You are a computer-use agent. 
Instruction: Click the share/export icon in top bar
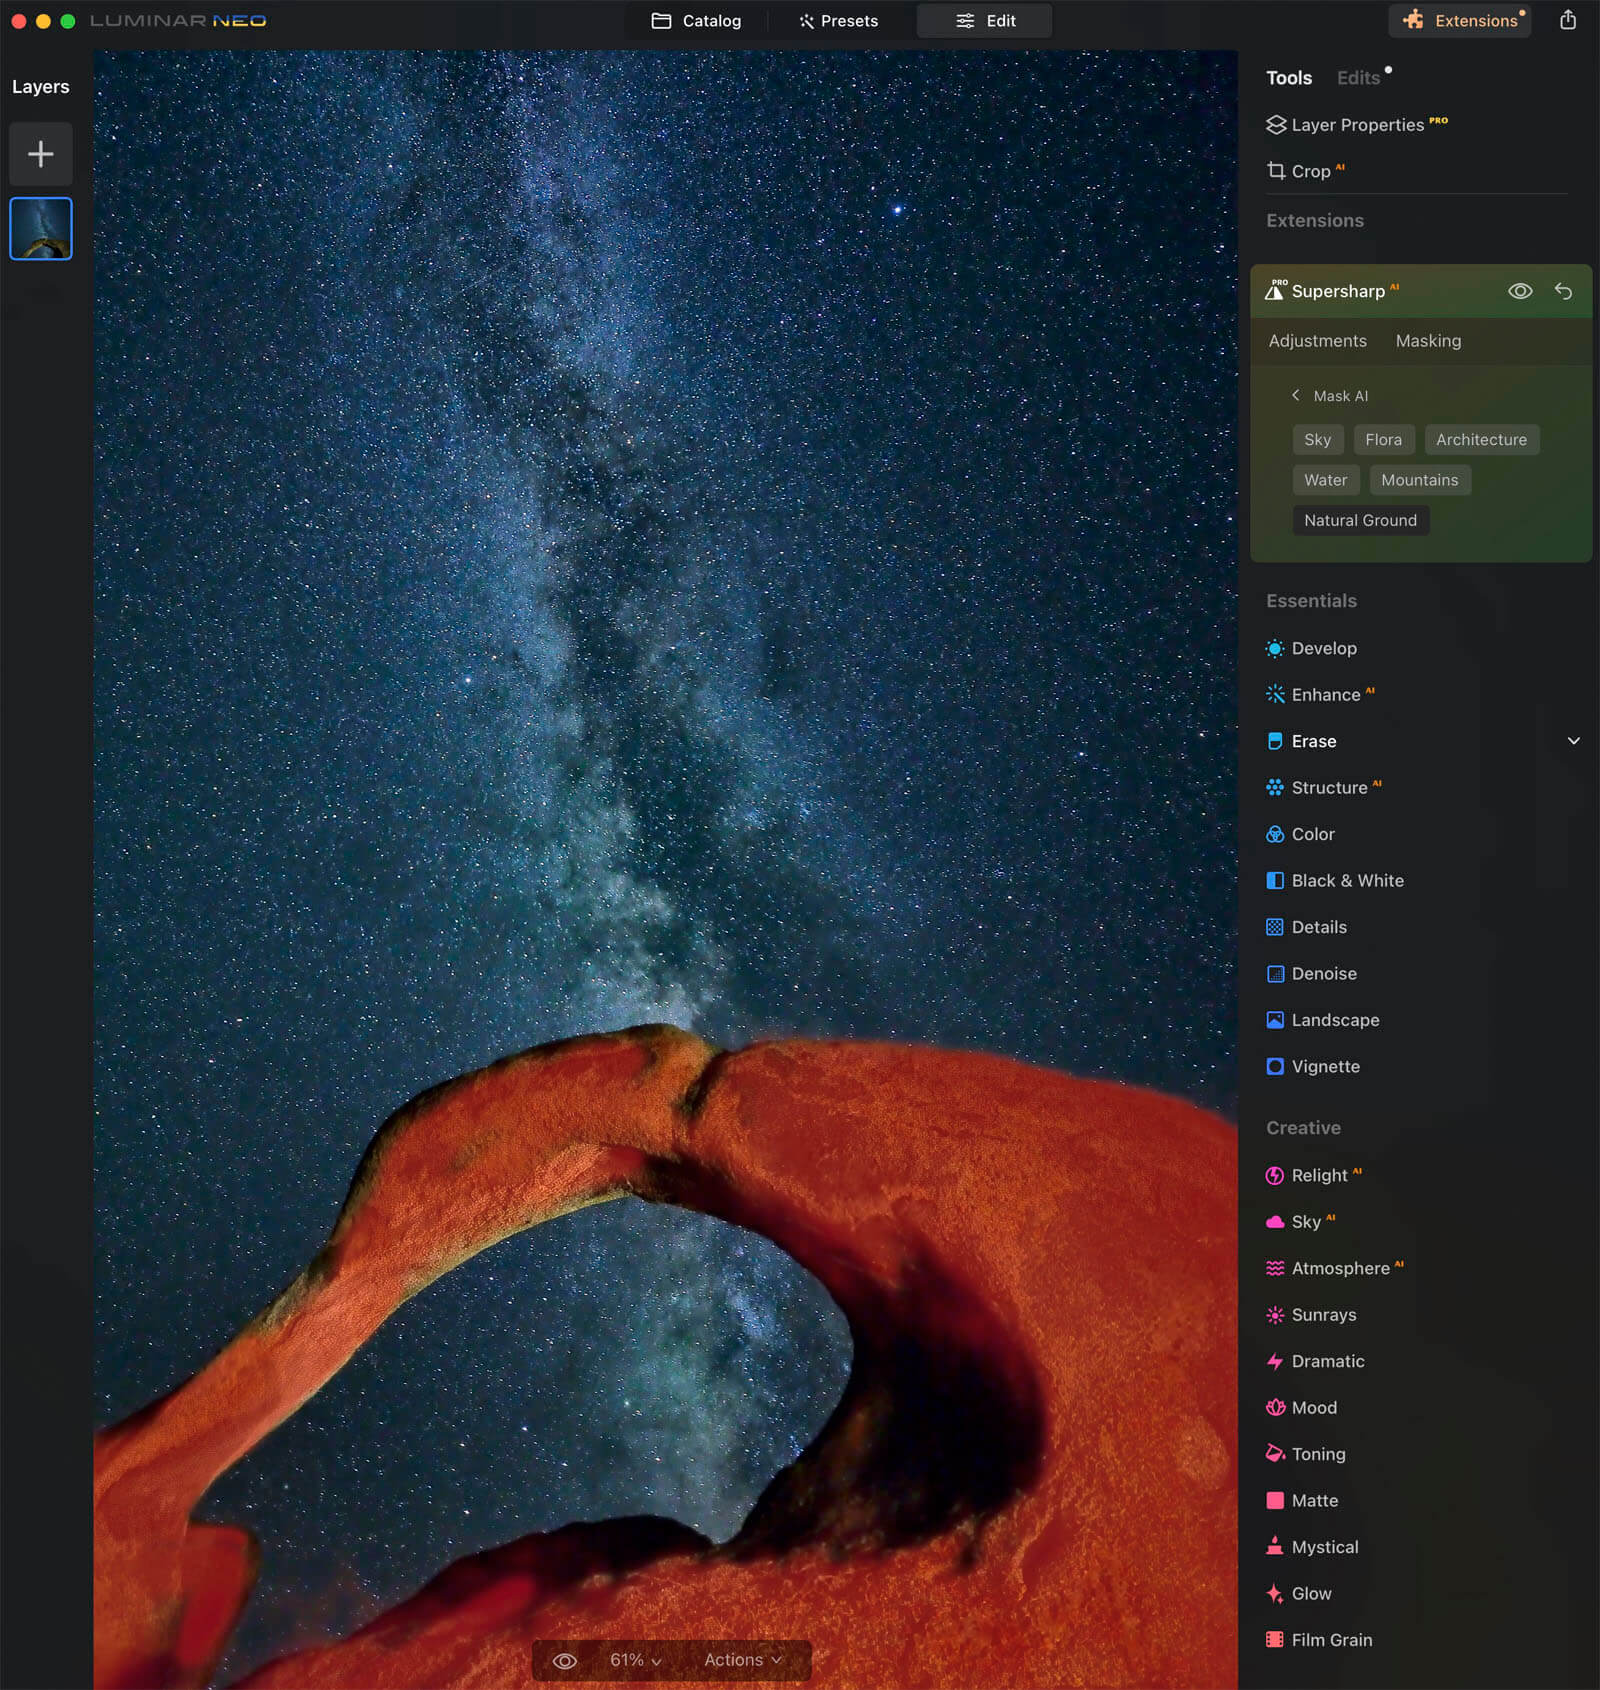[1567, 20]
